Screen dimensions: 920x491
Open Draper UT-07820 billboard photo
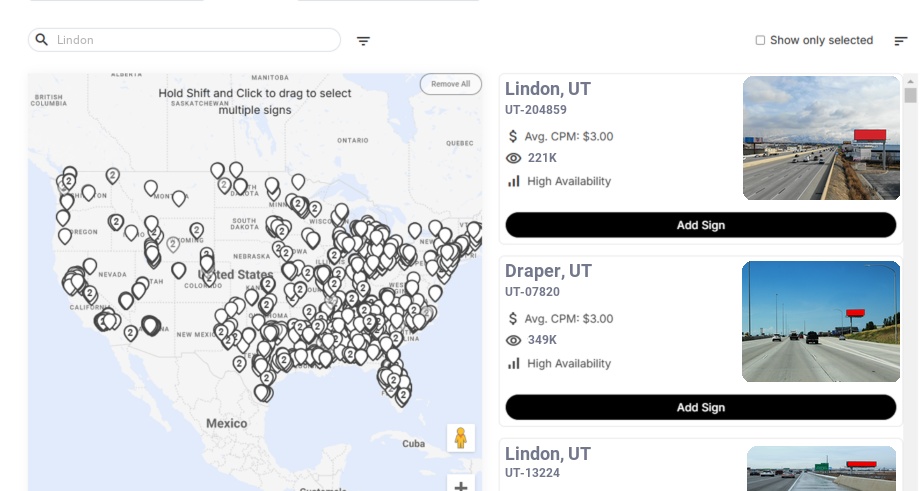tap(820, 321)
